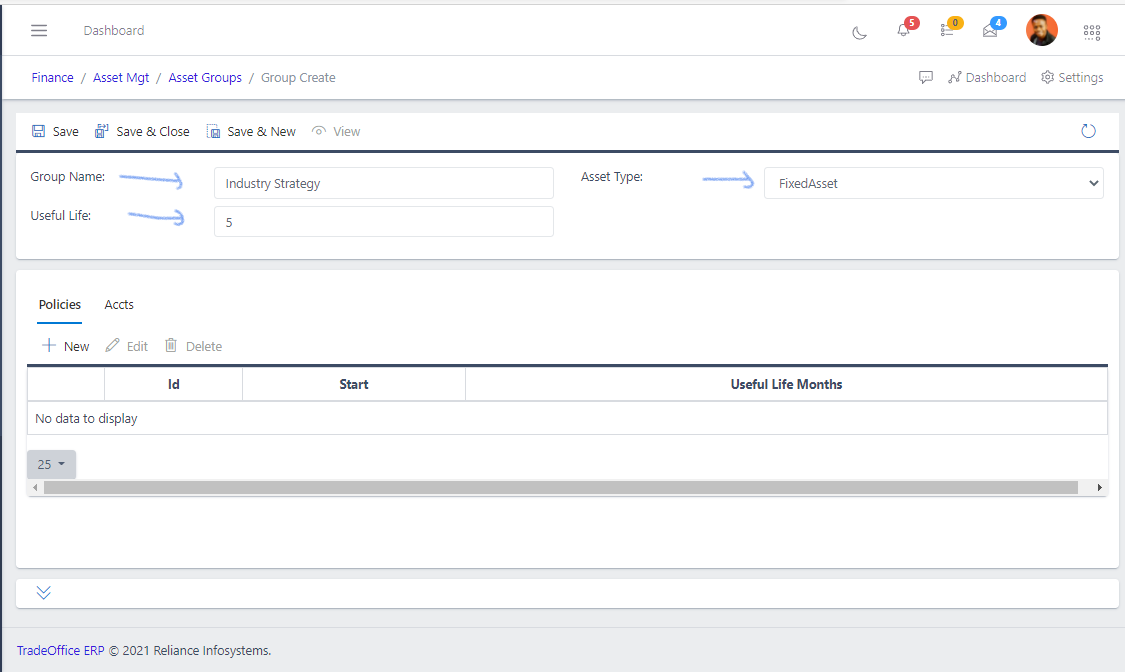The width and height of the screenshot is (1125, 672).
Task: Click the Group Name input field
Action: 384,183
